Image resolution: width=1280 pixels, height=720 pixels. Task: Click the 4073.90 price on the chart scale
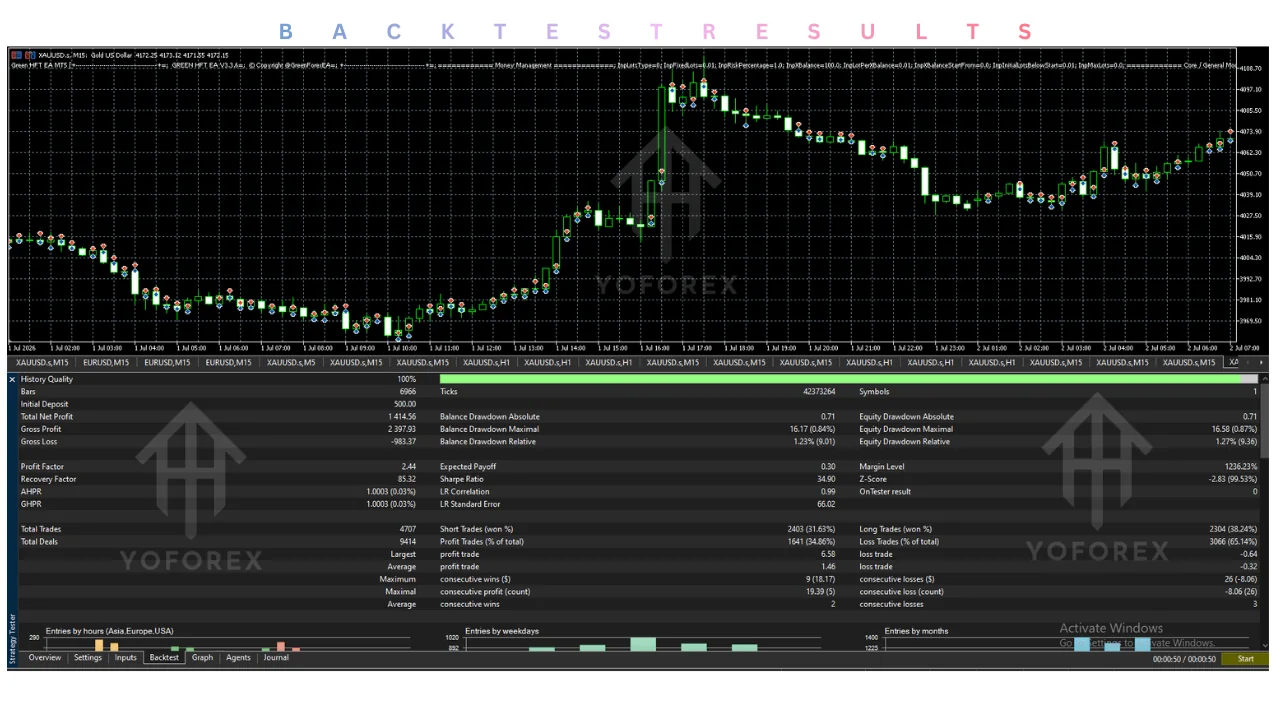point(1250,131)
